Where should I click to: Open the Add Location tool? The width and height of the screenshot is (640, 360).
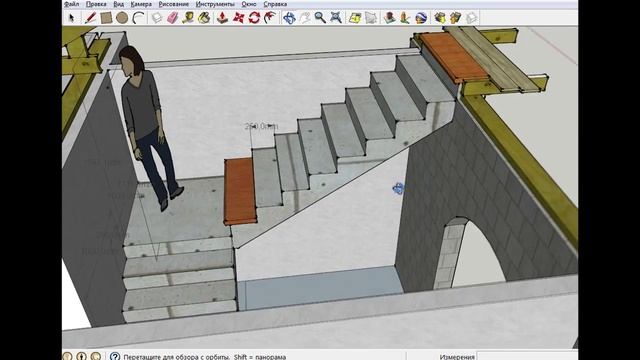(355, 18)
